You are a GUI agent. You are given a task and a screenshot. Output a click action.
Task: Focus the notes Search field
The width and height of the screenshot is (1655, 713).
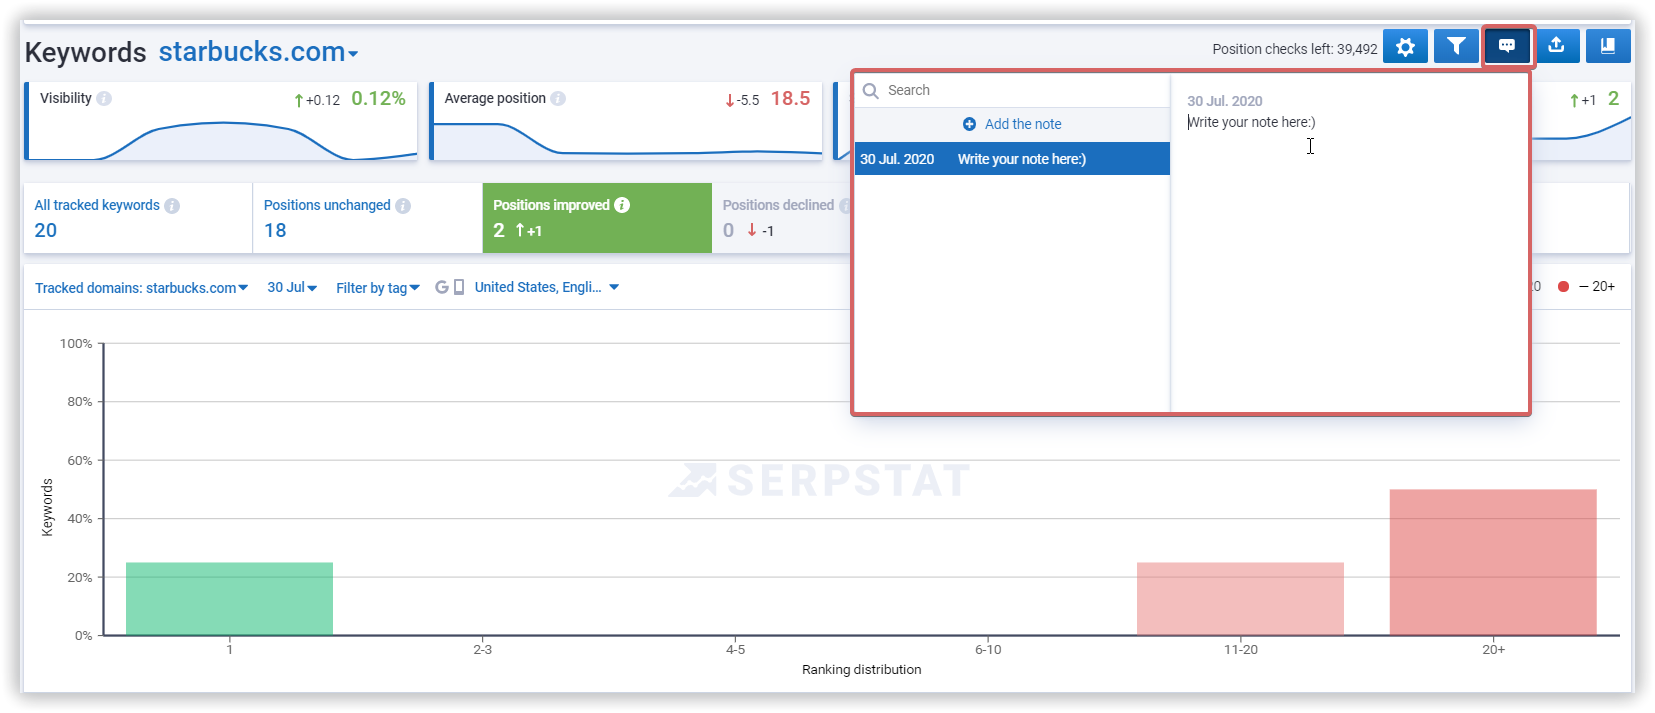tap(1012, 90)
